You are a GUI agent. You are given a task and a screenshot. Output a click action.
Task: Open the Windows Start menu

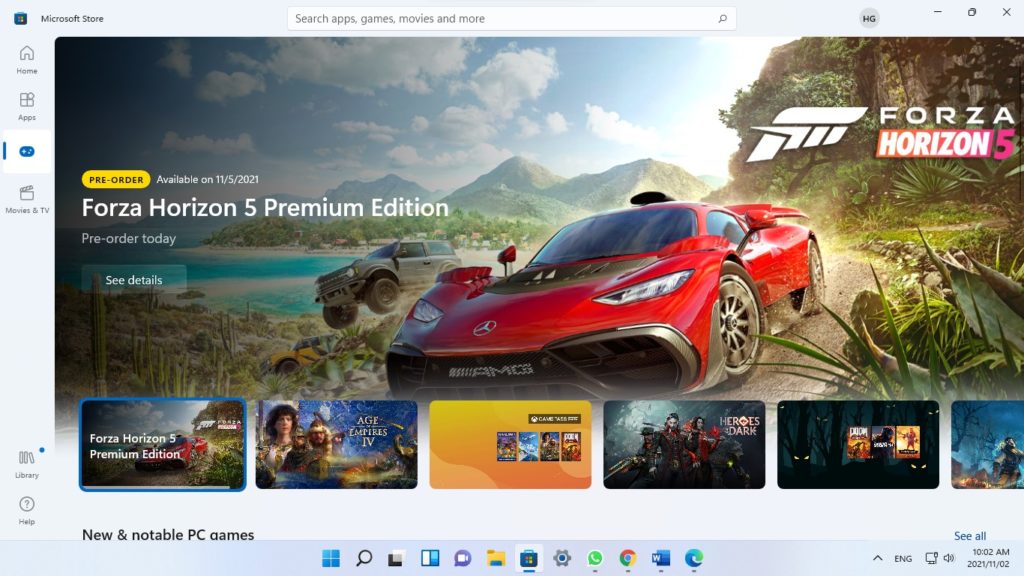[x=331, y=558]
